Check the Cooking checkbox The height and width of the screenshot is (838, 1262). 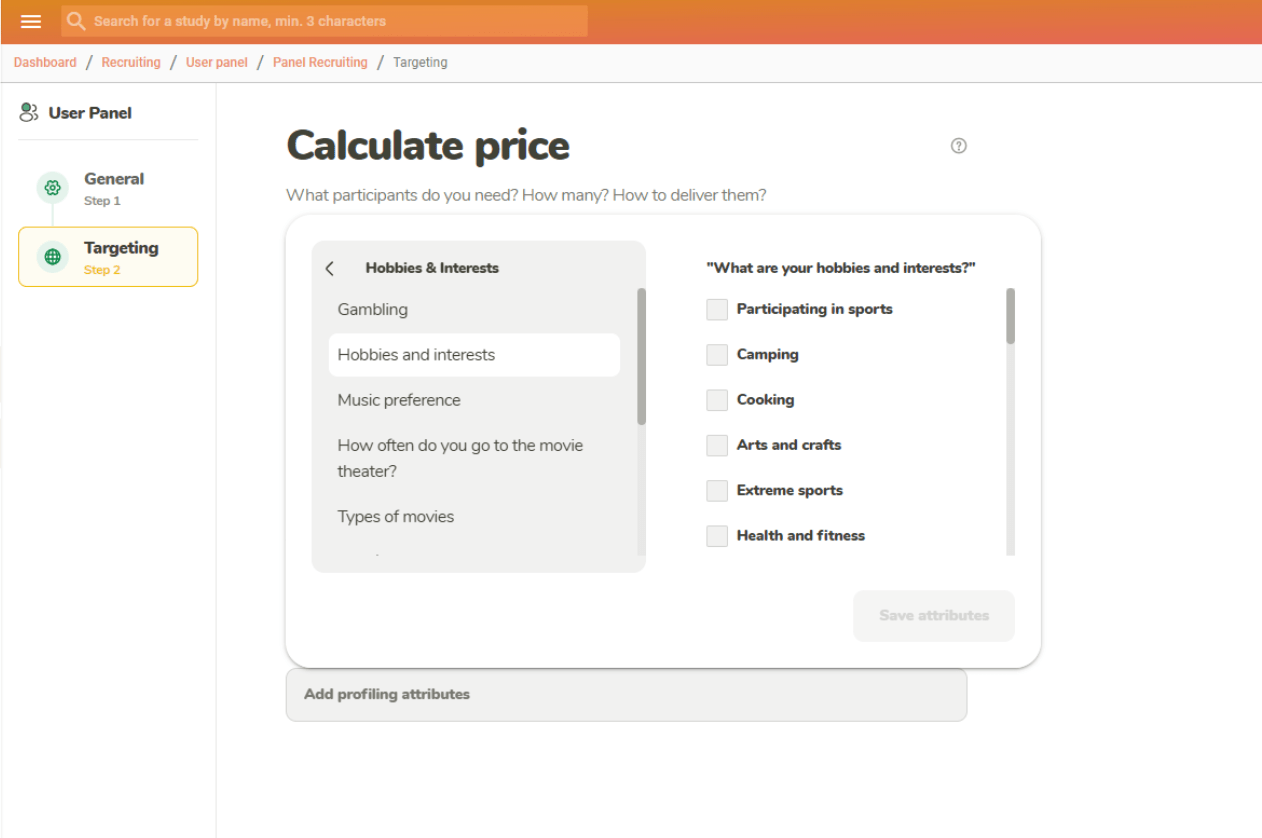click(x=717, y=399)
